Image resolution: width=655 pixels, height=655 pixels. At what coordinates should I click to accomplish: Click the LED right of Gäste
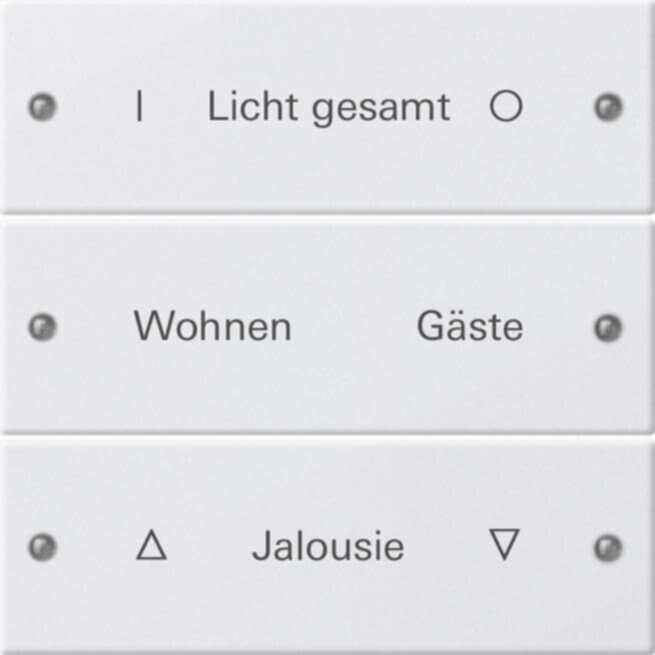pyautogui.click(x=607, y=327)
